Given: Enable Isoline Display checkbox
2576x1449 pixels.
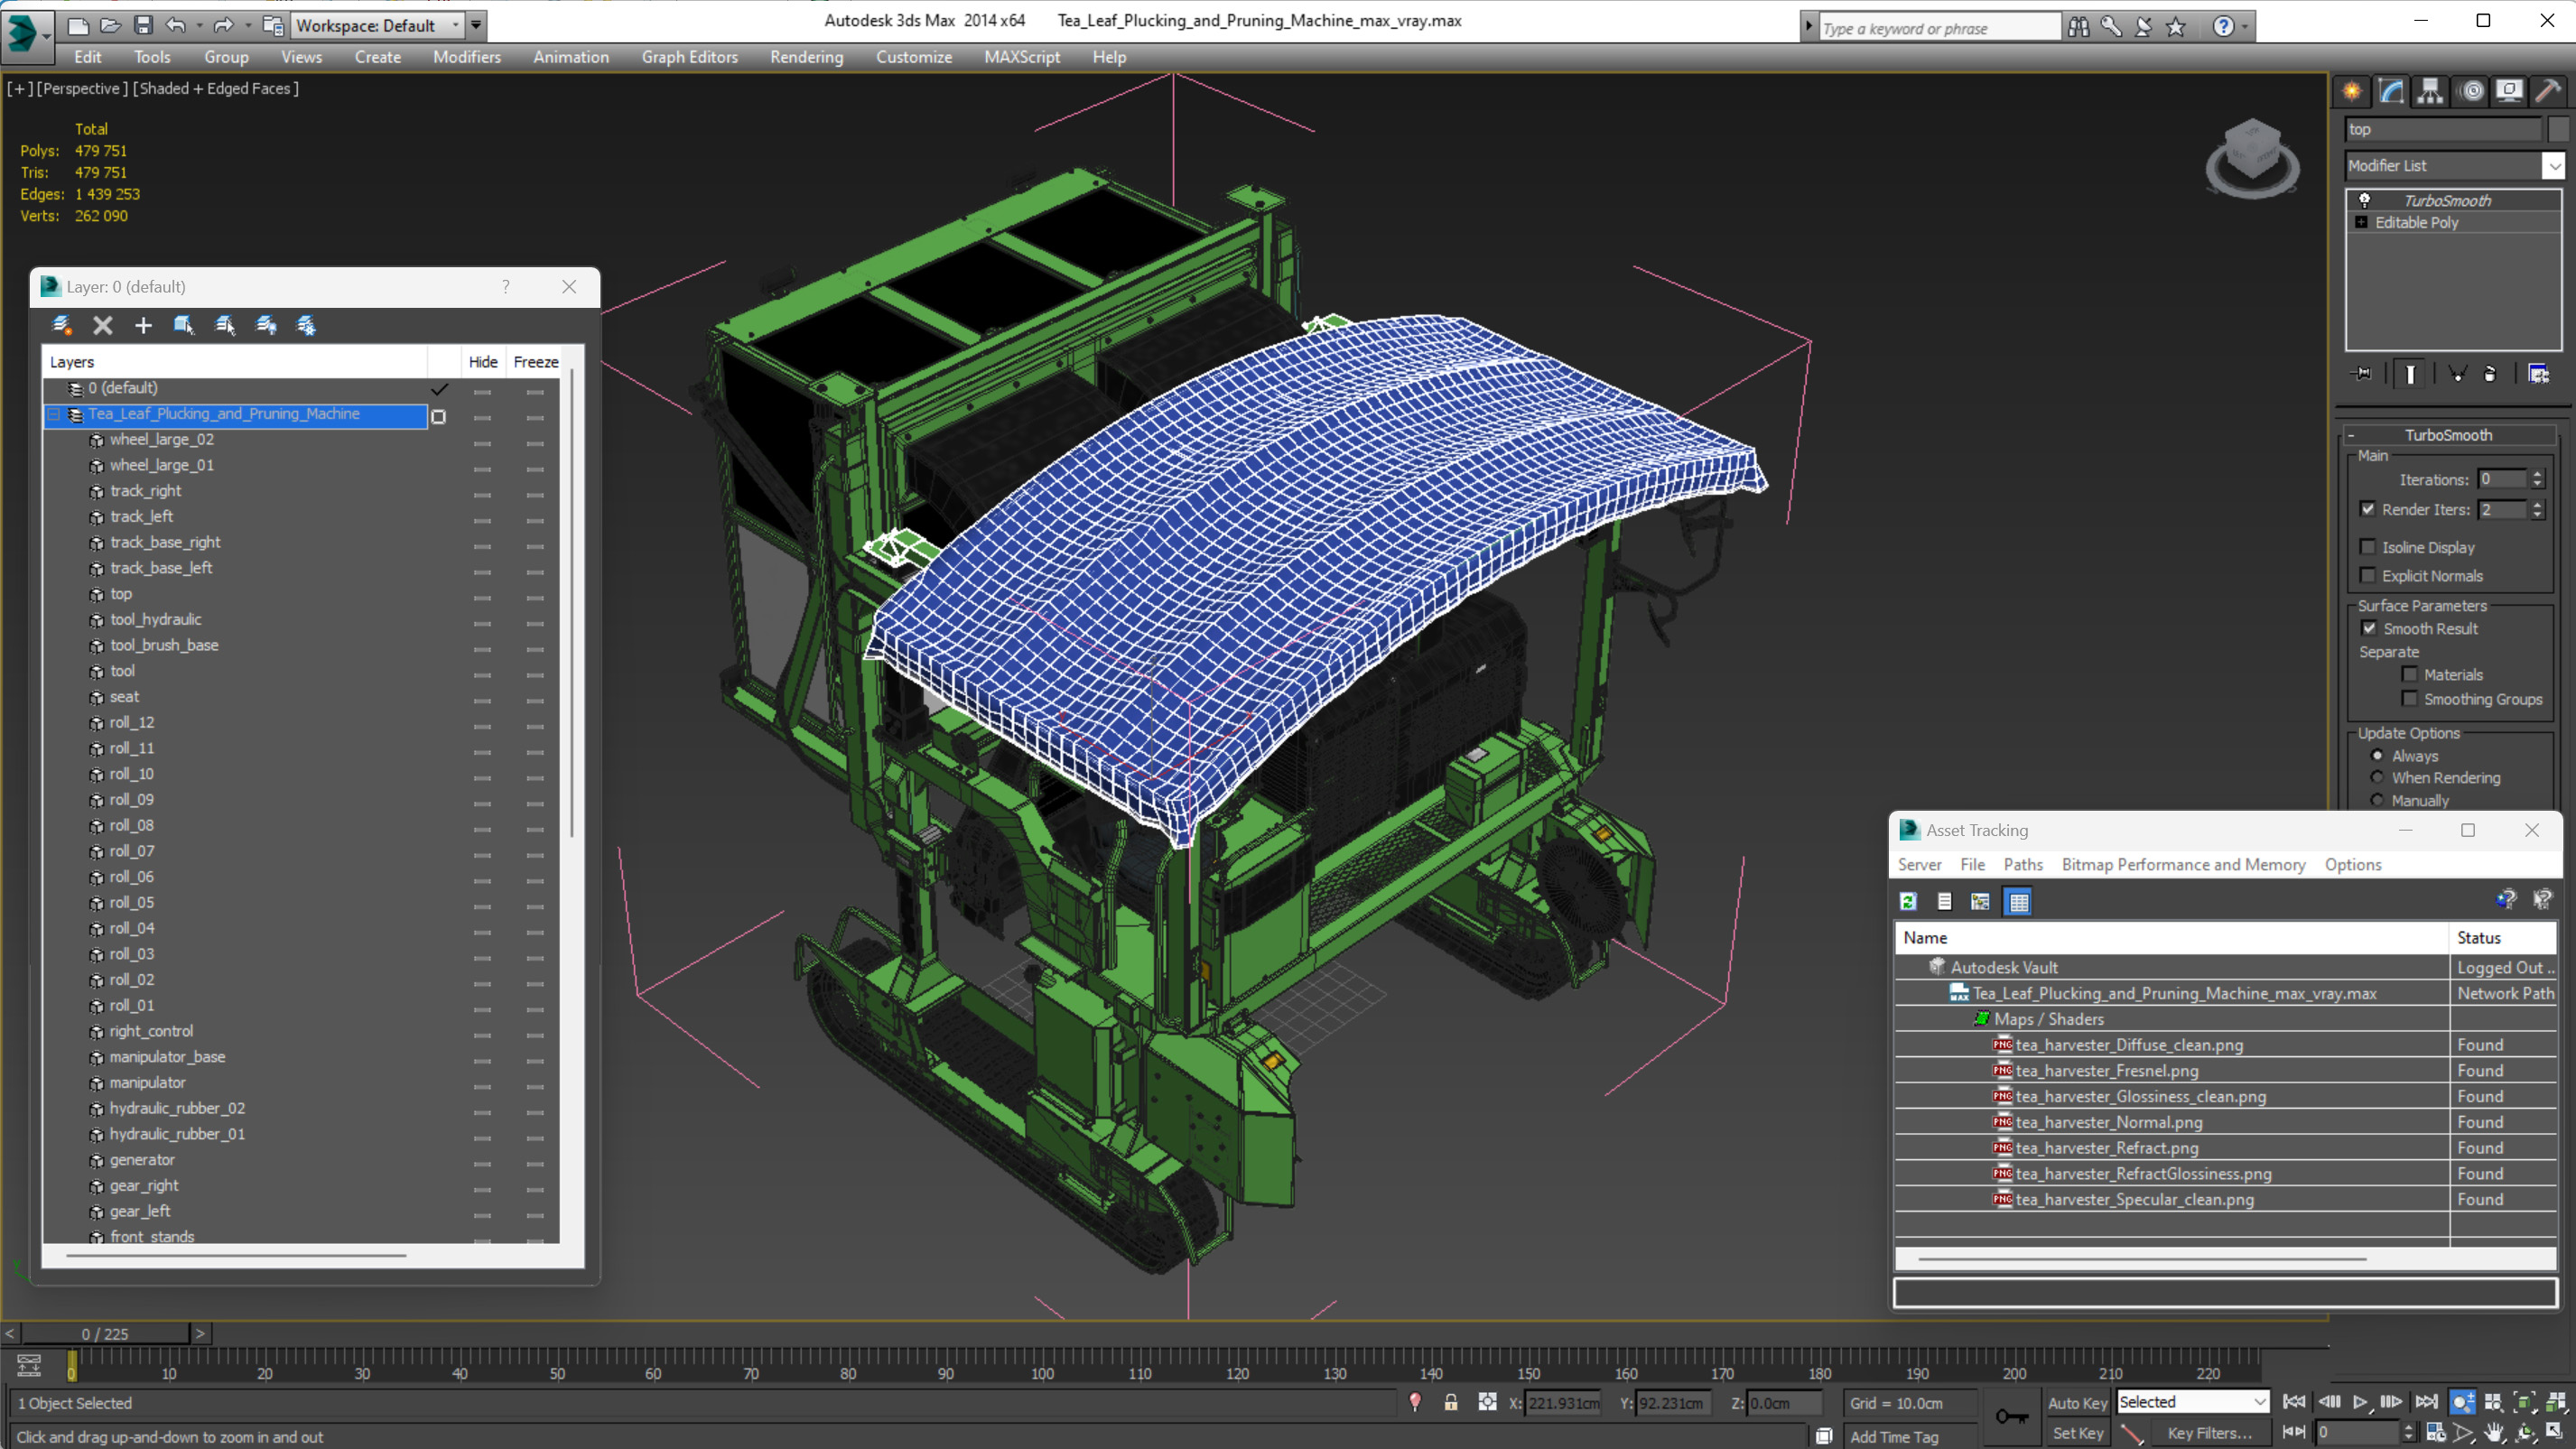Looking at the screenshot, I should [2367, 547].
